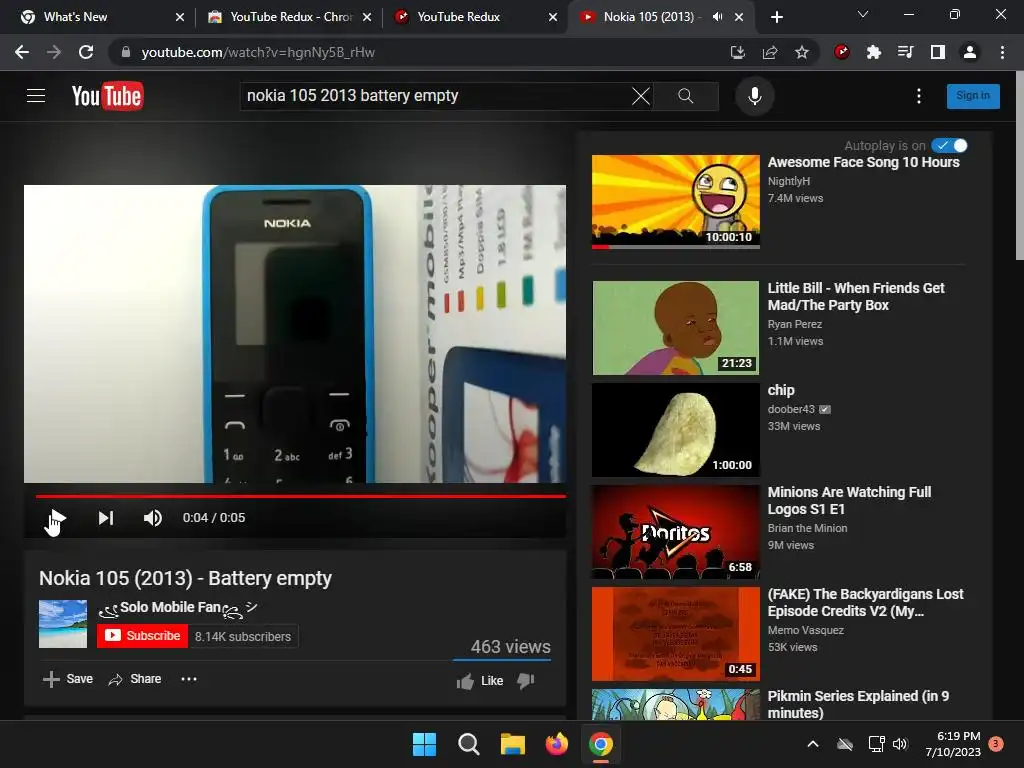Click channel name Brian the Minion

pyautogui.click(x=807, y=528)
